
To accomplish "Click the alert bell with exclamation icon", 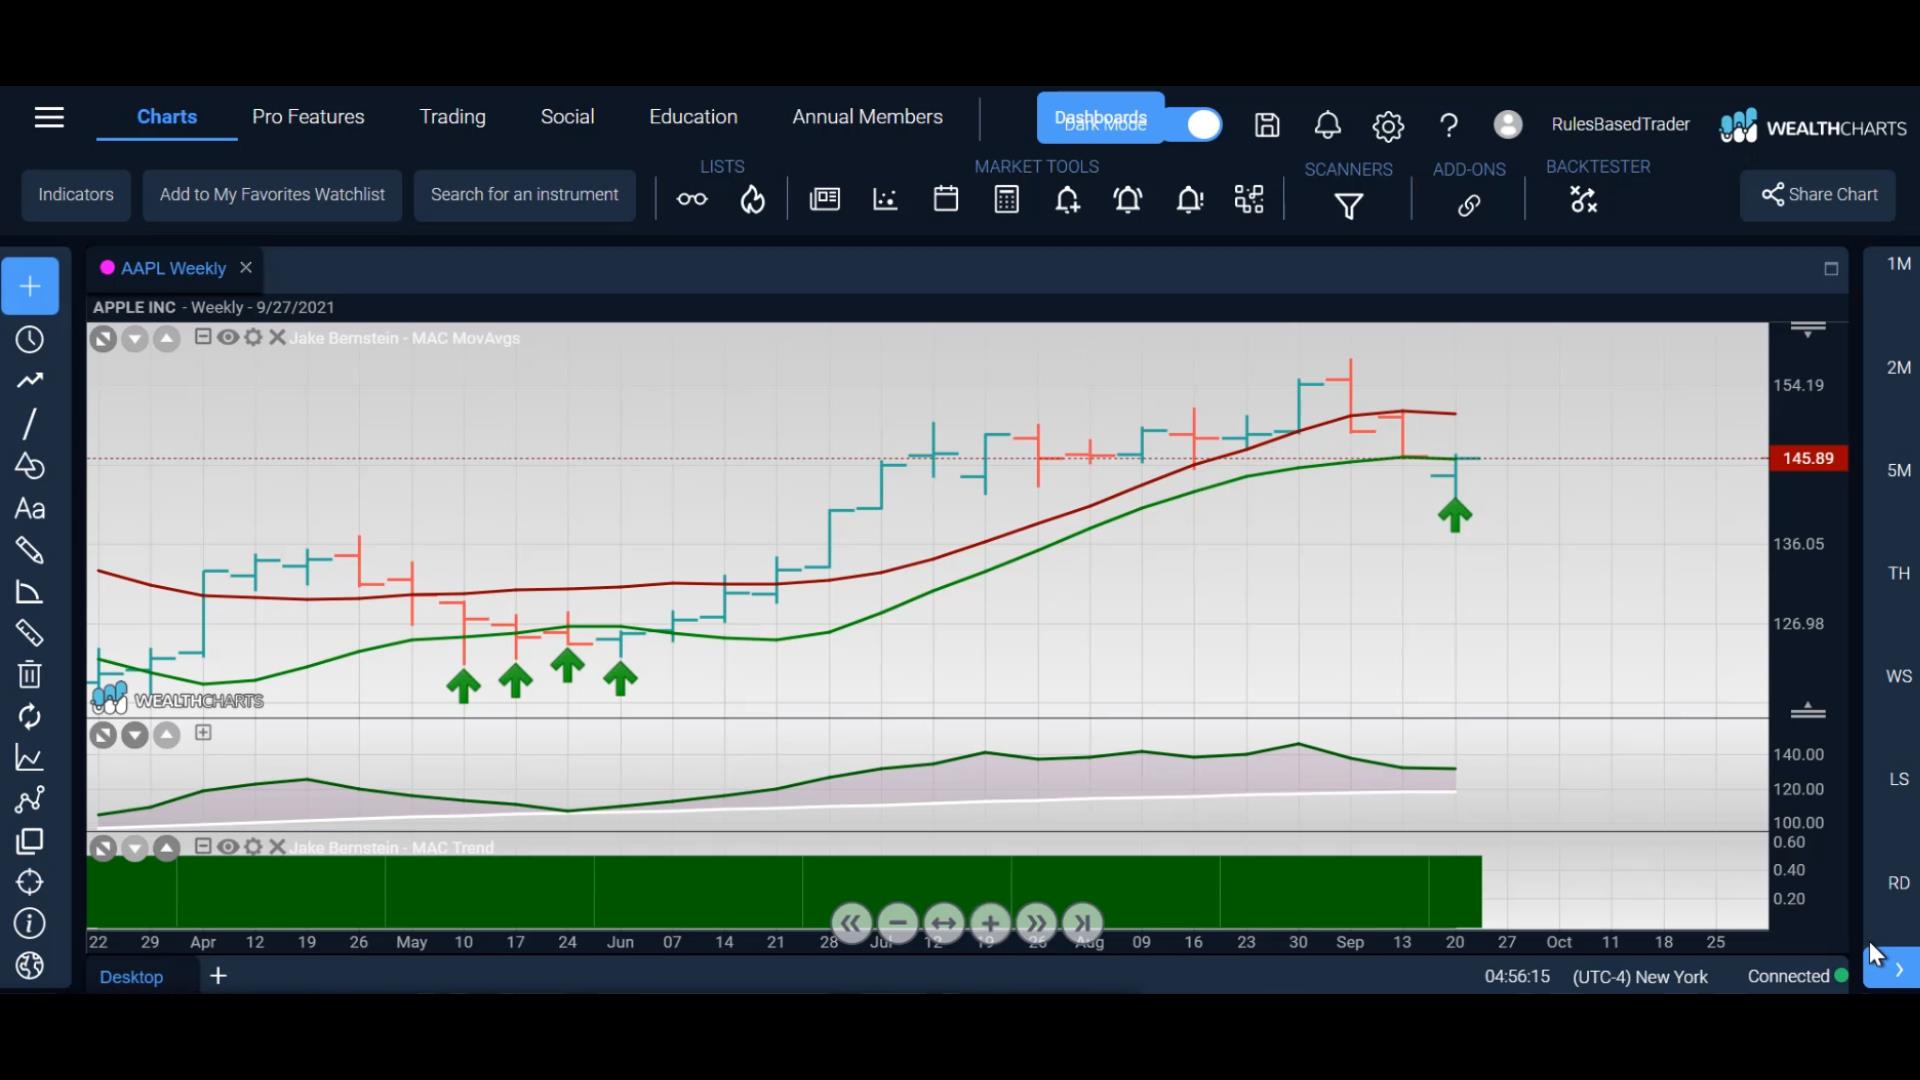I will click(x=1189, y=200).
